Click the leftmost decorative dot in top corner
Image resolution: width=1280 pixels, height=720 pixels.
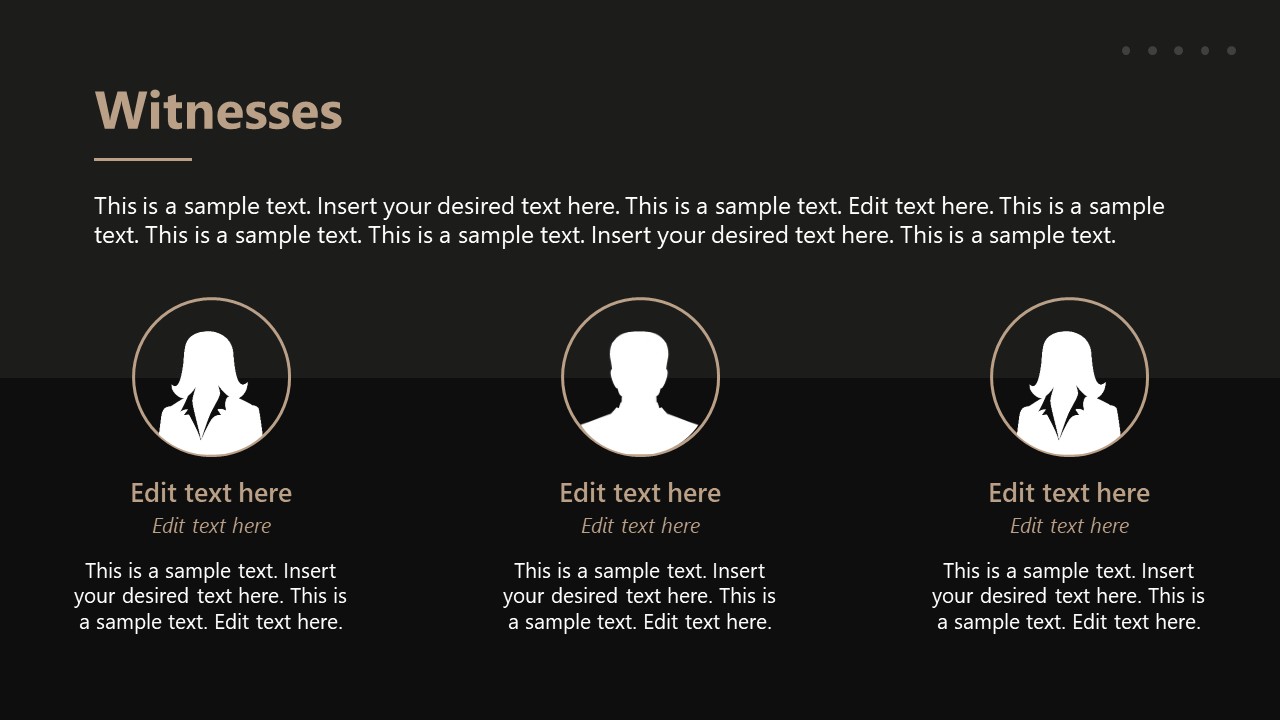(1126, 51)
